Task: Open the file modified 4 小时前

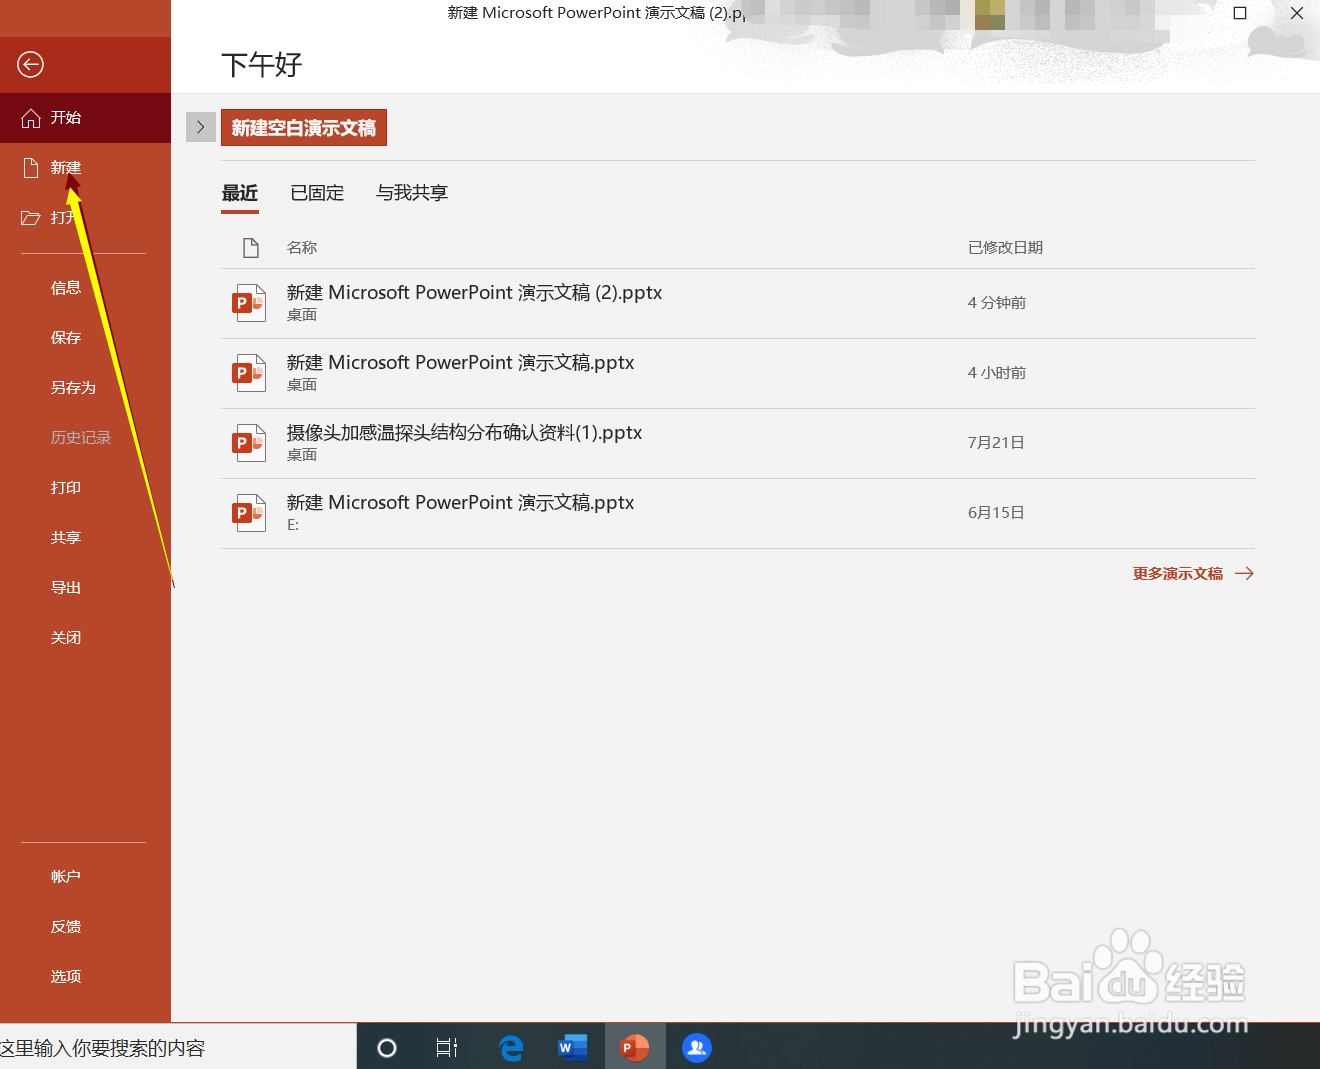Action: [738, 373]
